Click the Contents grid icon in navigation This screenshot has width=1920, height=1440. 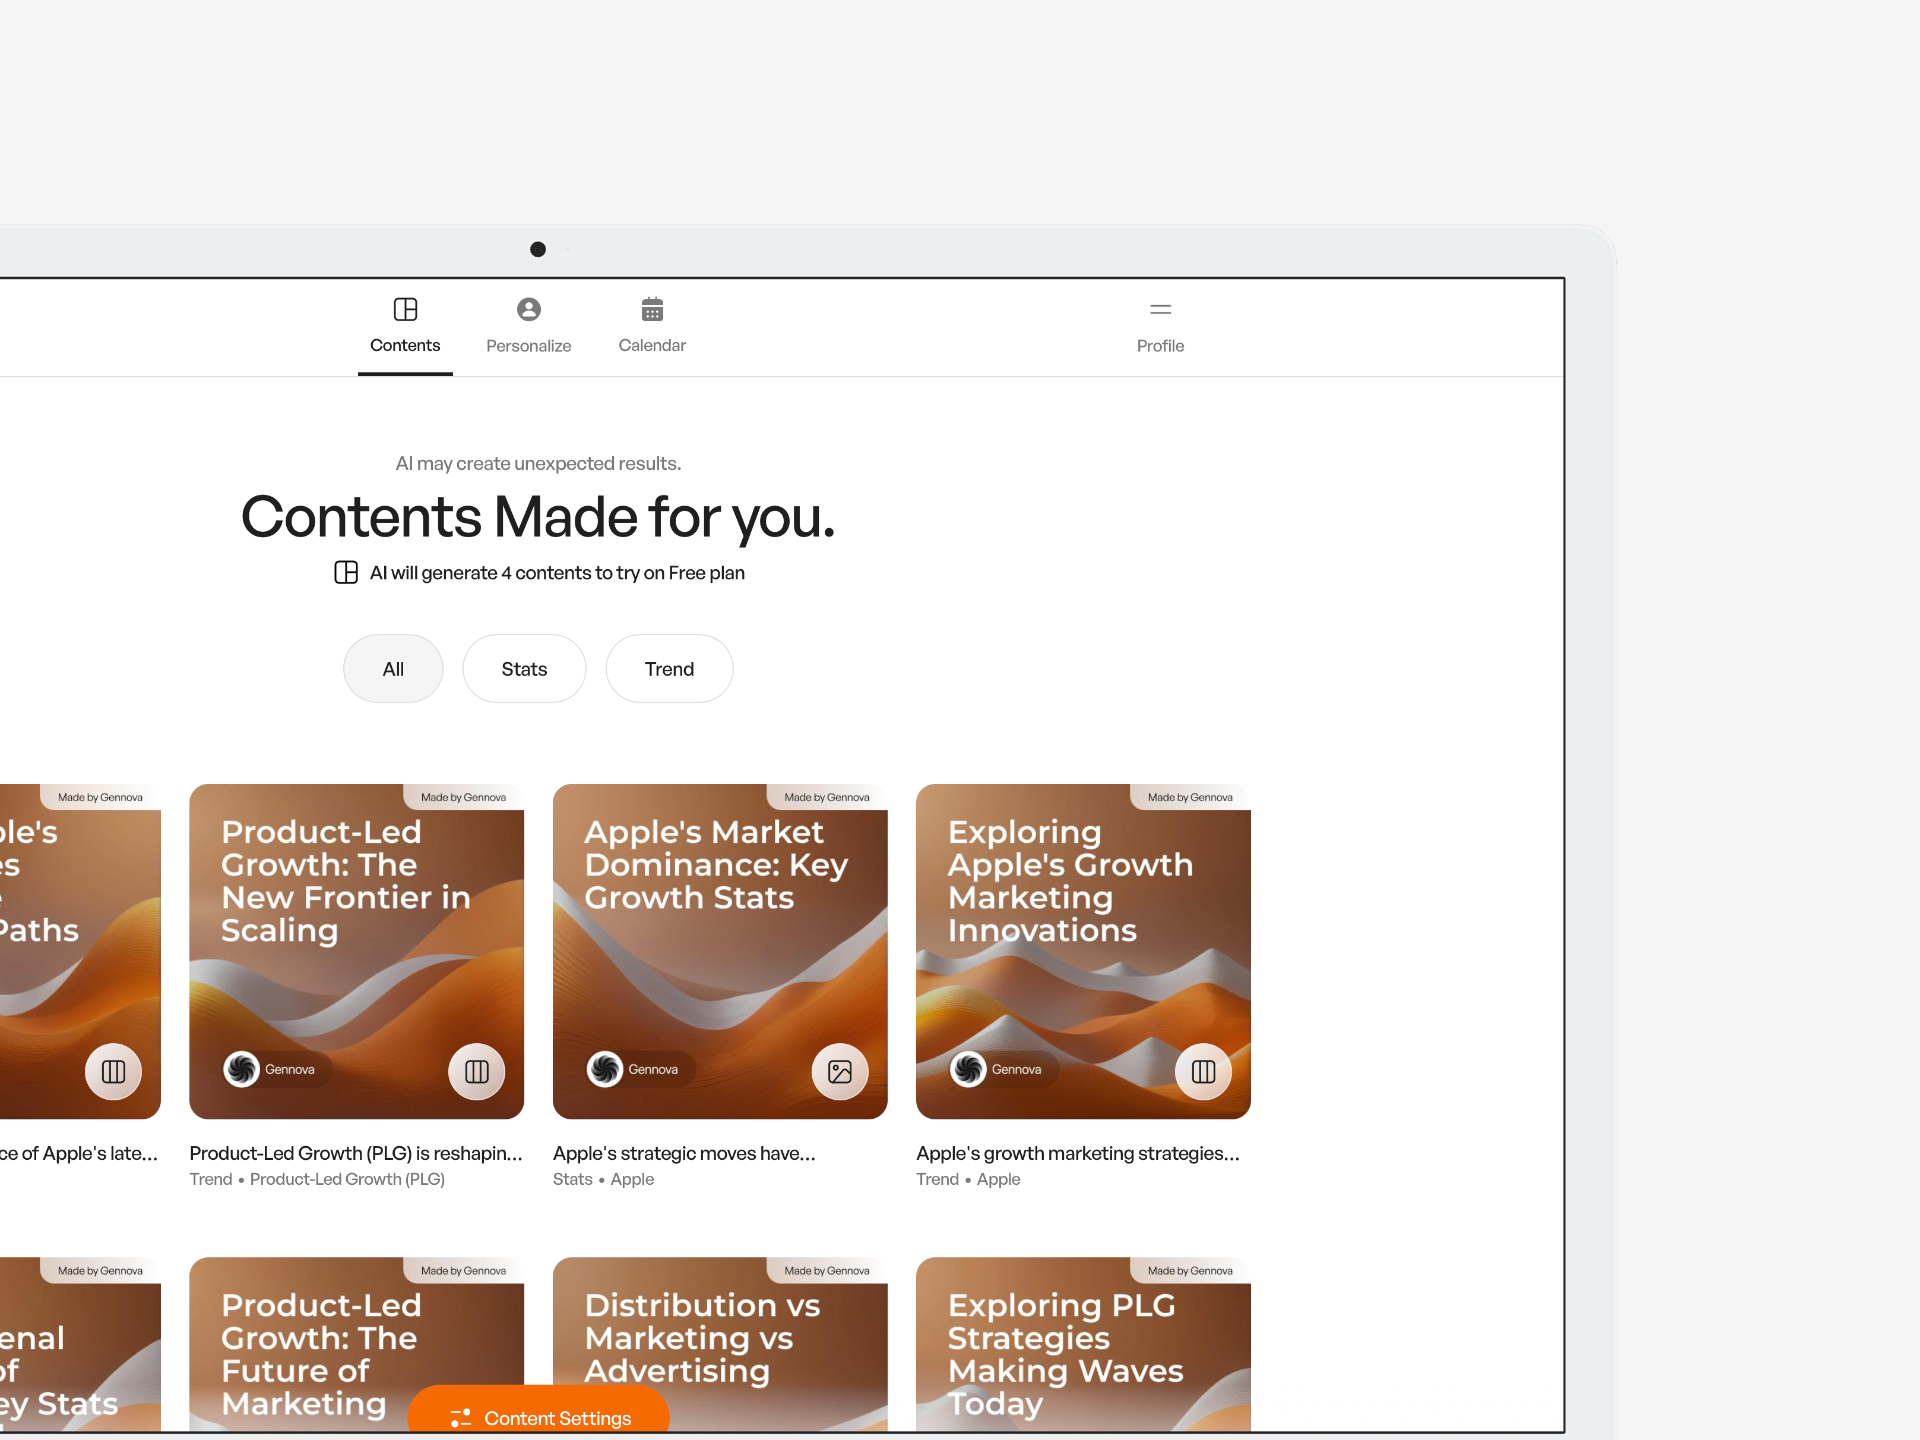tap(405, 309)
